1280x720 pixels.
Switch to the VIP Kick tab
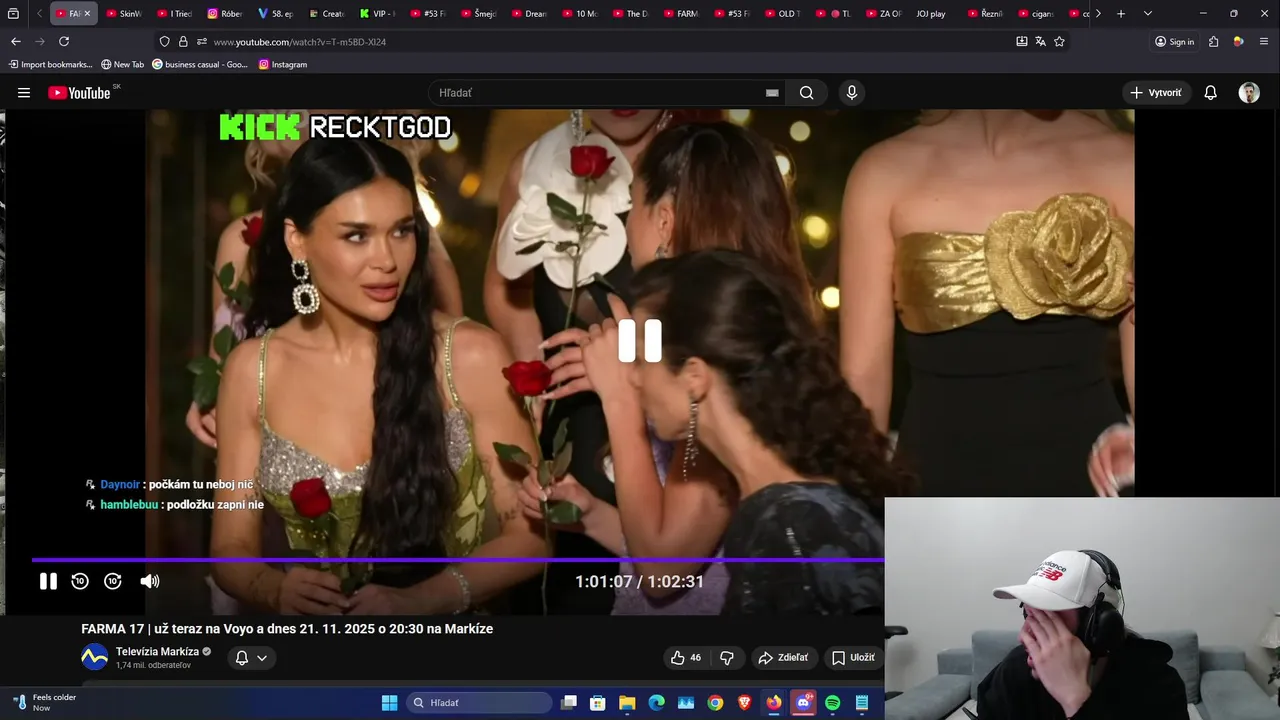[377, 14]
